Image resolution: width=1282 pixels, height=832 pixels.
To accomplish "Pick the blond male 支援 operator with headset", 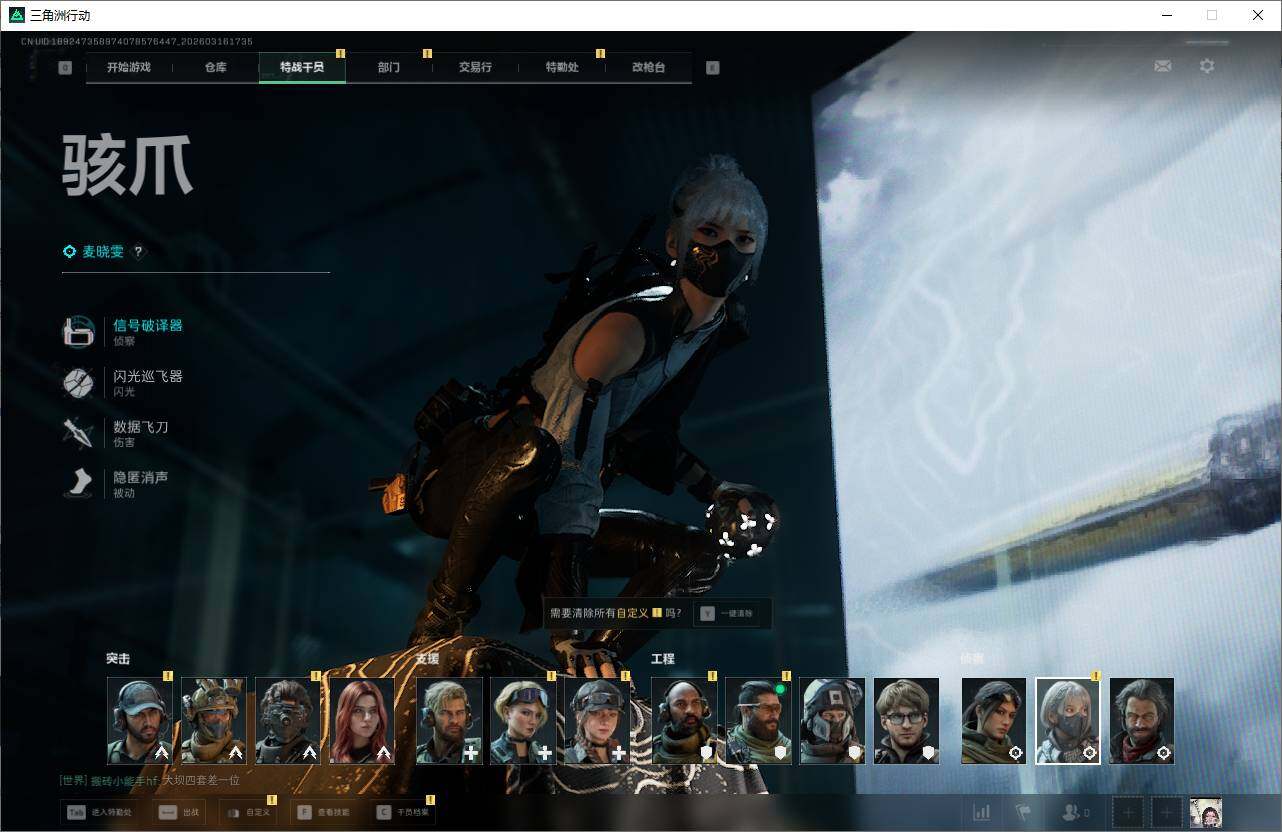I will [x=449, y=721].
